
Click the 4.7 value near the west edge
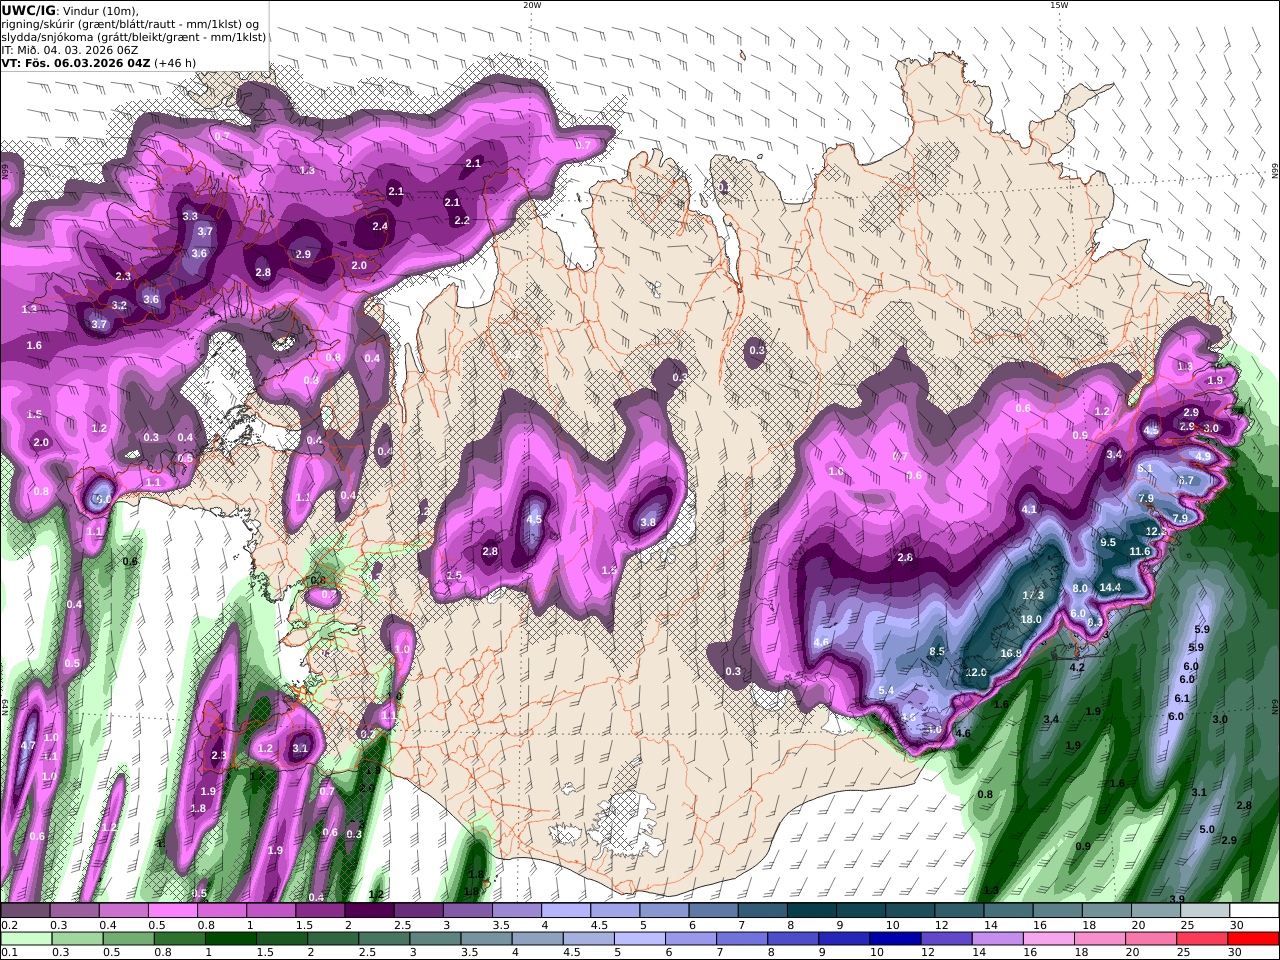(x=28, y=745)
